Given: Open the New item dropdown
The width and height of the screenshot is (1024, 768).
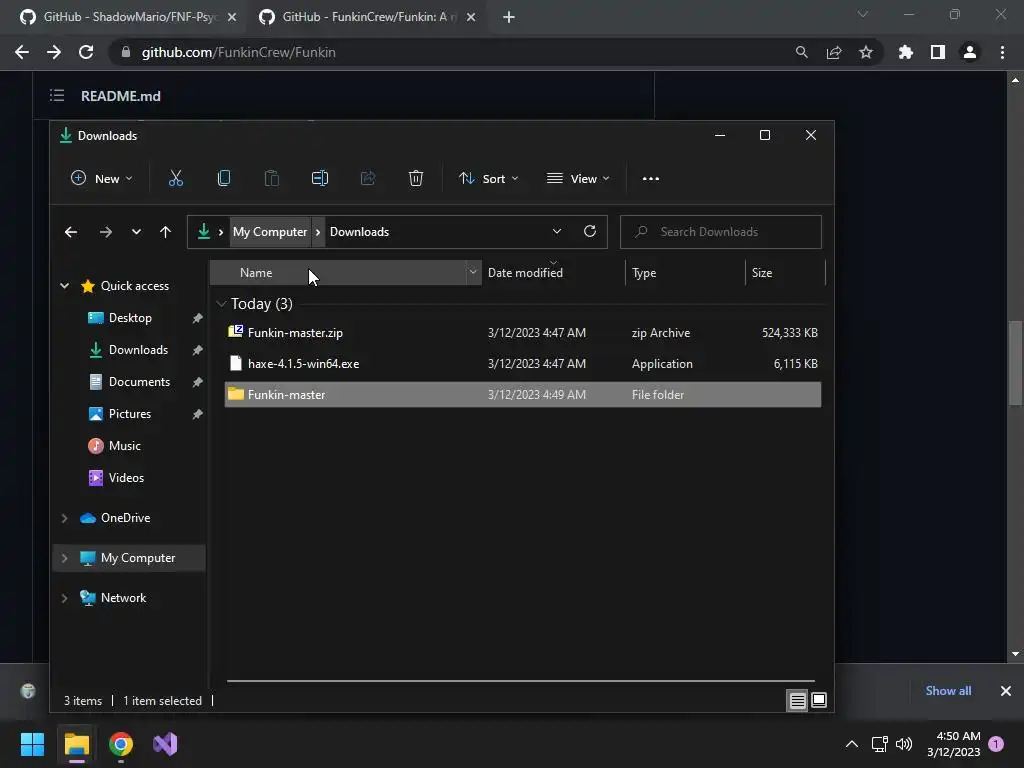Looking at the screenshot, I should point(101,178).
